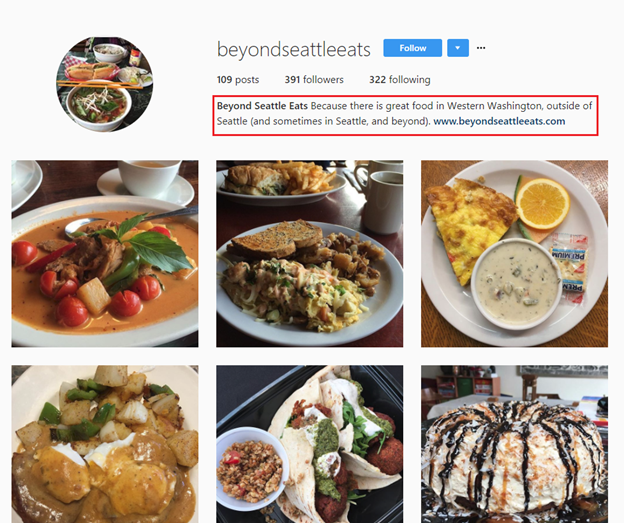This screenshot has width=624, height=523.
Task: Select the beyondseattleeats username heading
Action: pyautogui.click(x=294, y=49)
